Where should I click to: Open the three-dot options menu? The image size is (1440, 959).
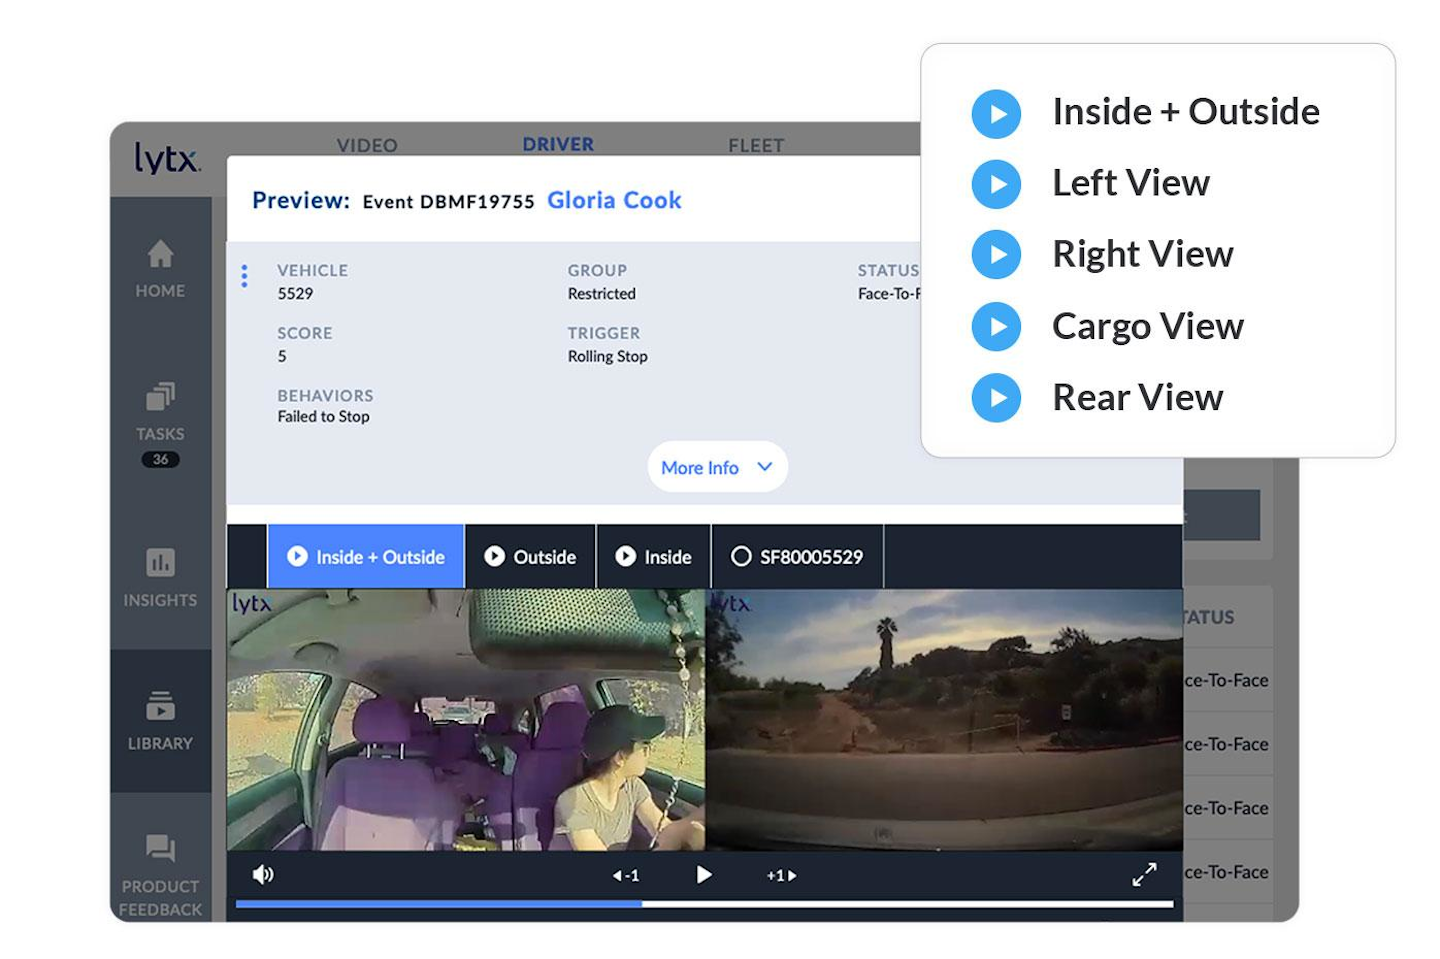(x=244, y=276)
